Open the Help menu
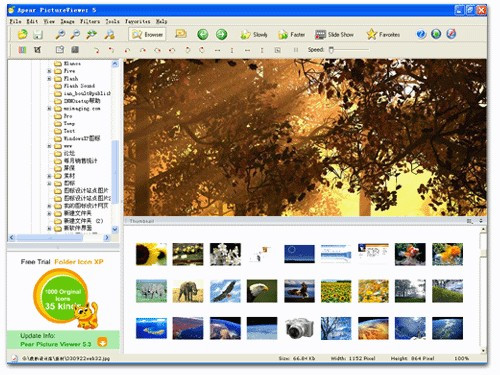Screen dimensions: 500x375 tap(161, 21)
